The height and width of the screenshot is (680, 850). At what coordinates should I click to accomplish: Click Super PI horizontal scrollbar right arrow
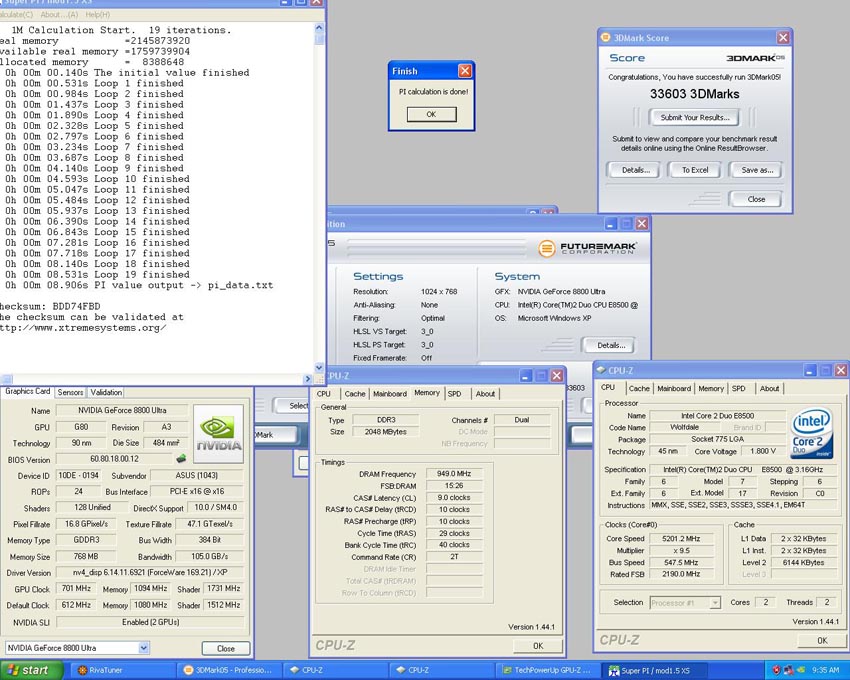(307, 379)
